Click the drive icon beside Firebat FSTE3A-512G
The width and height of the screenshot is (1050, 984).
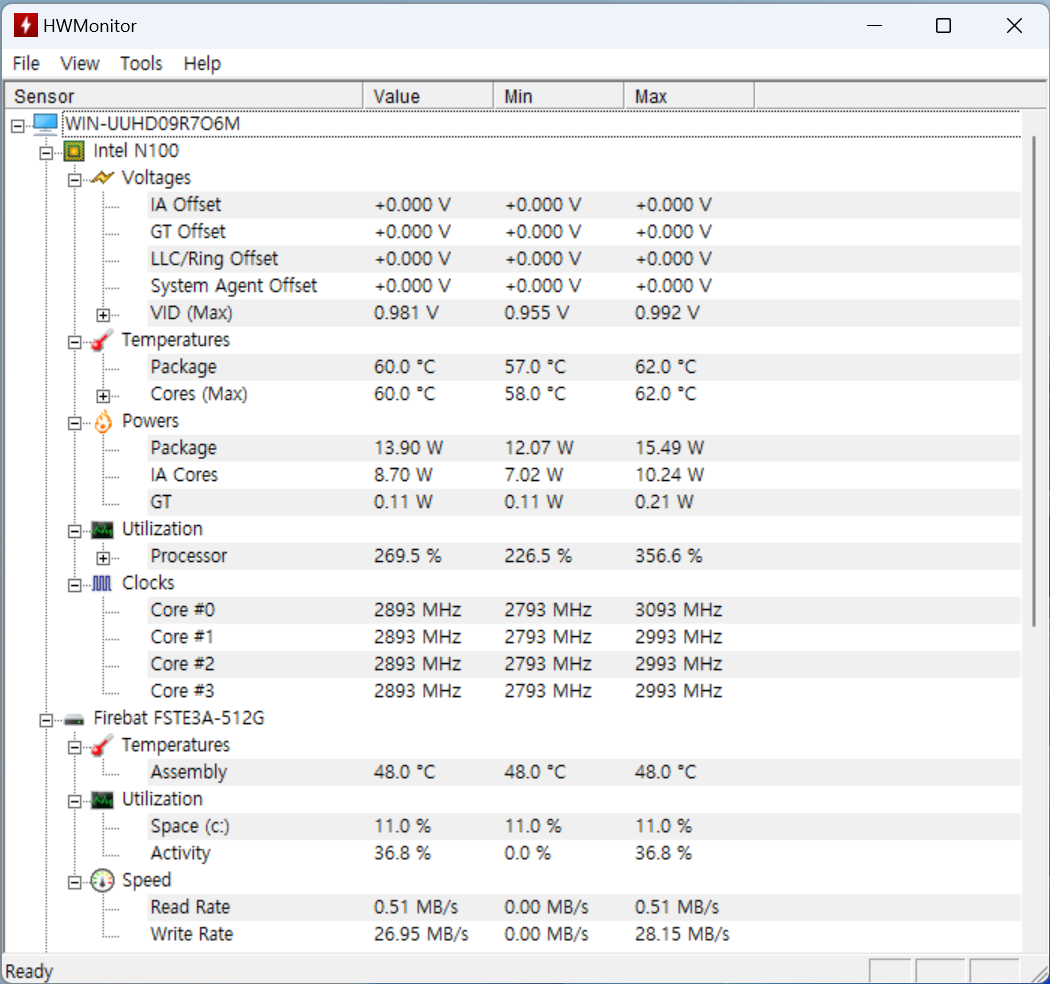tap(74, 719)
